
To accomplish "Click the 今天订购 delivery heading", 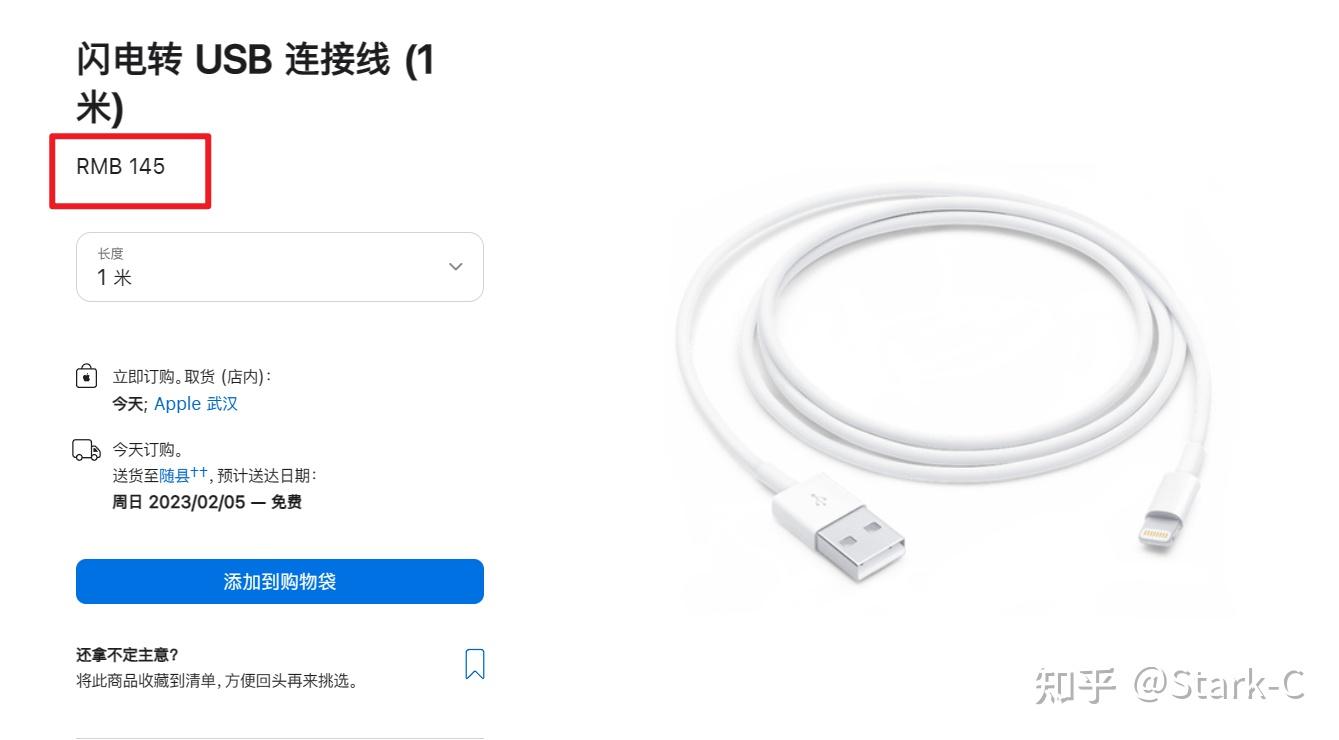I will (x=147, y=450).
